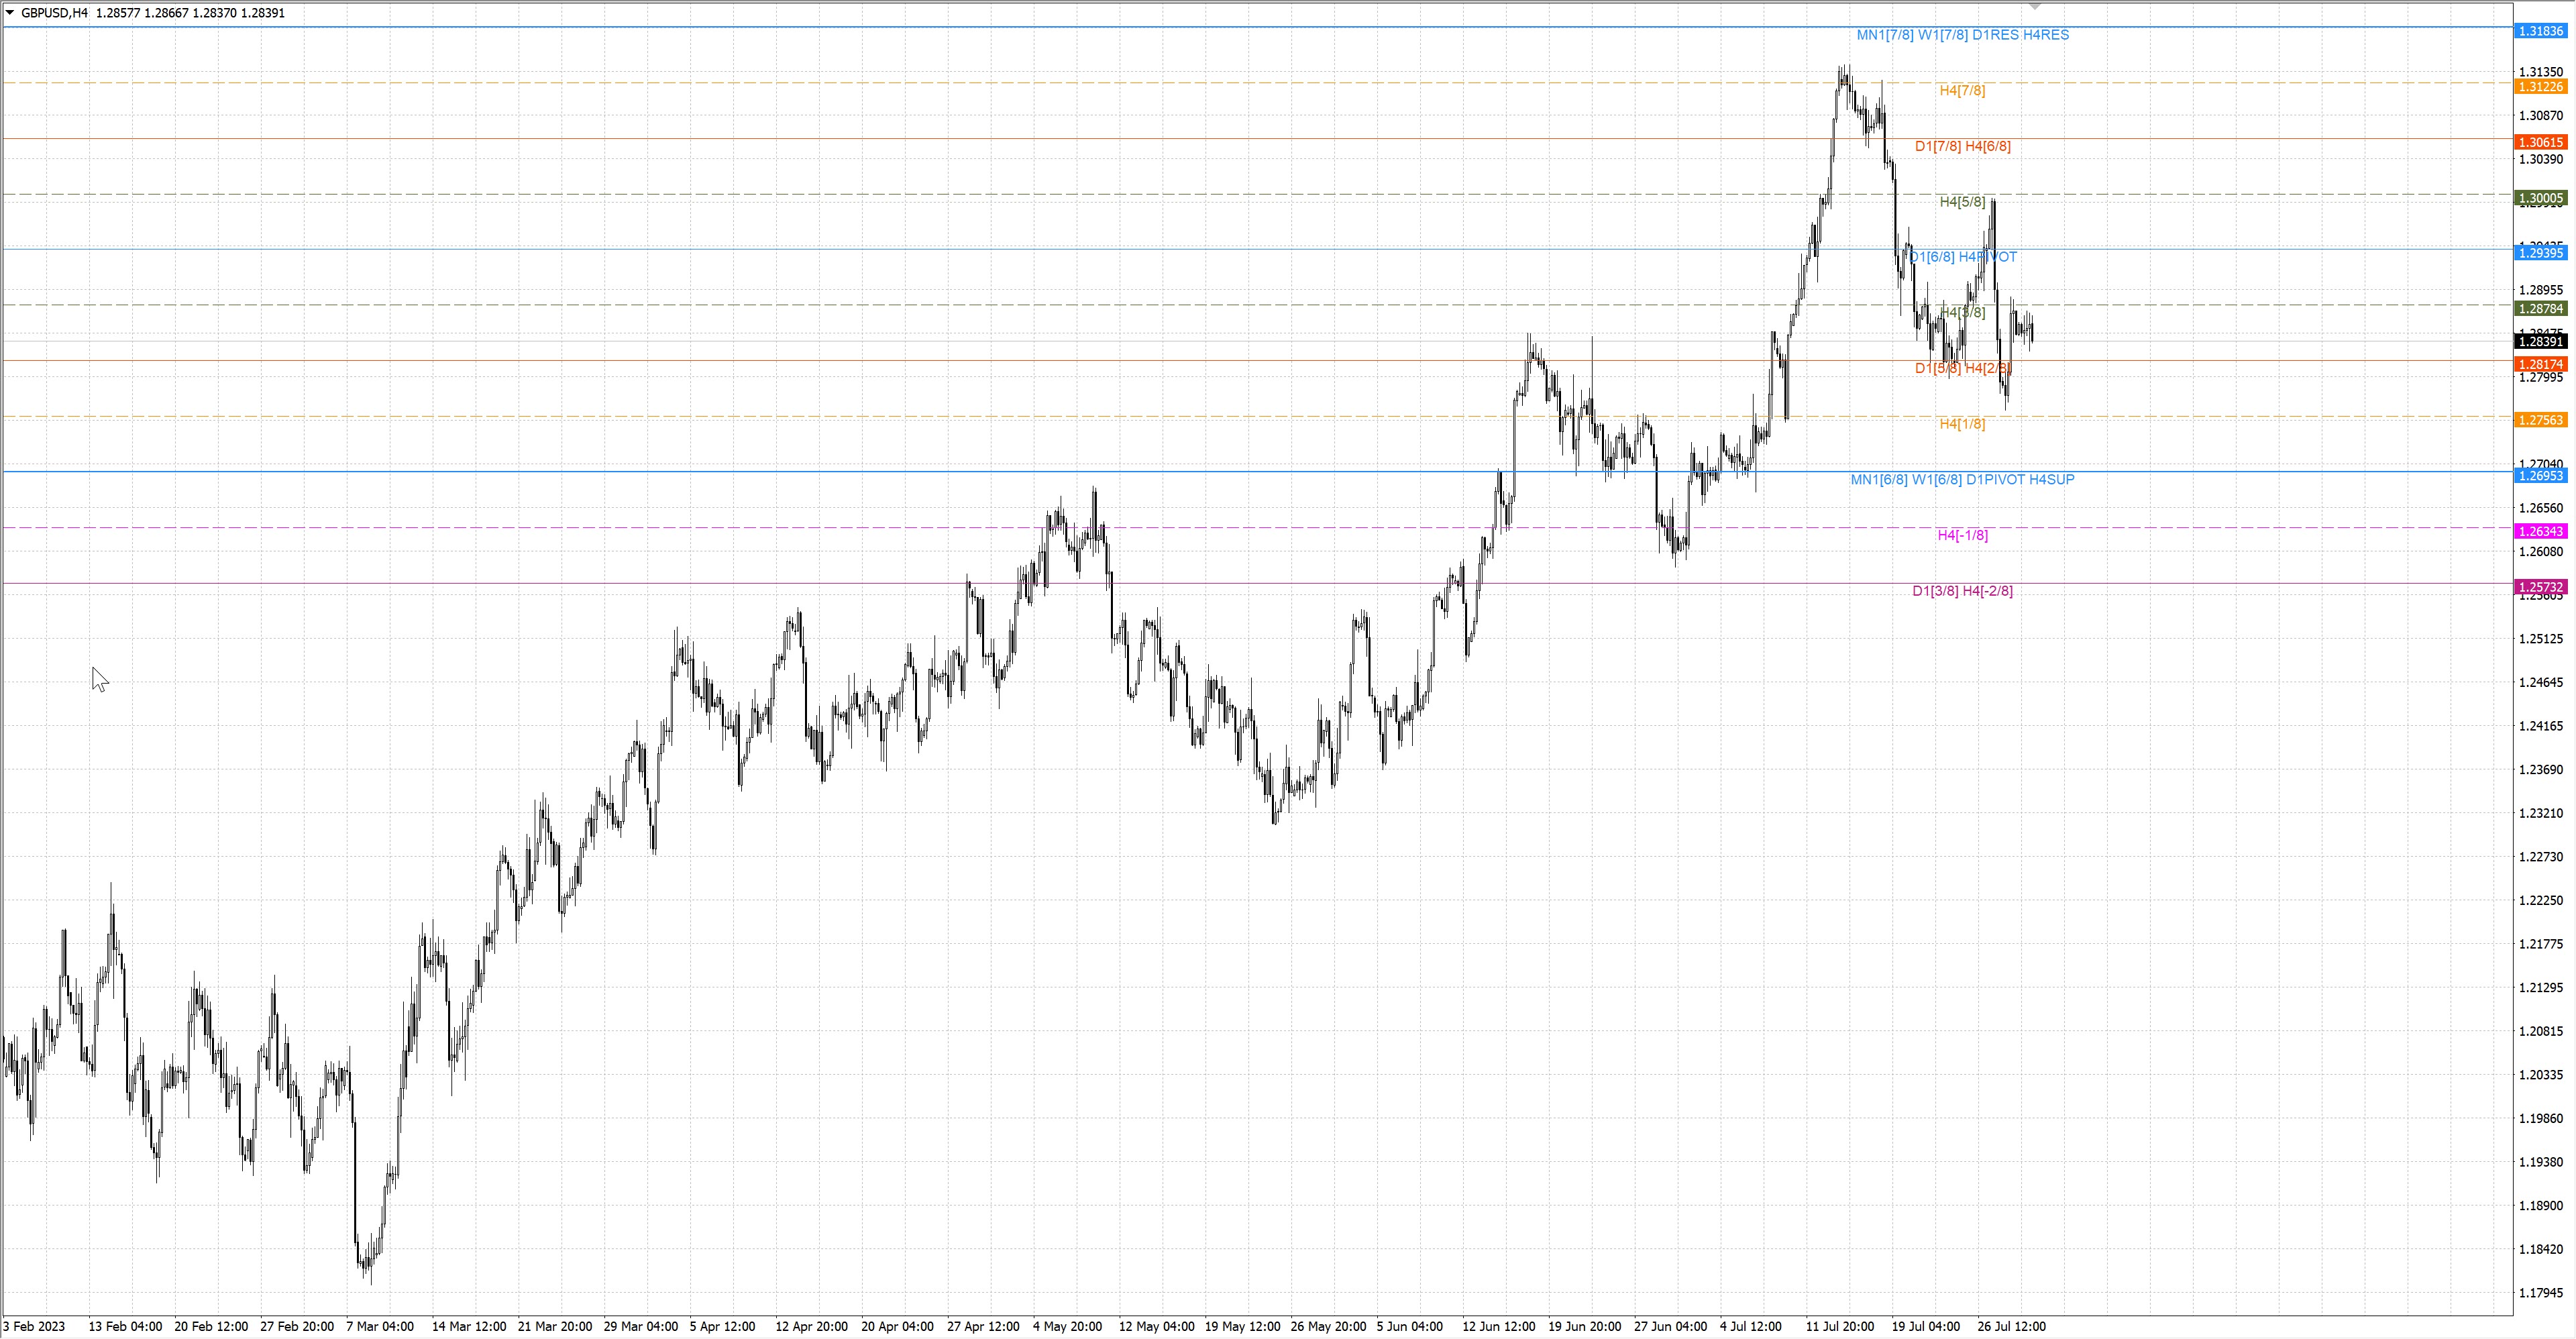Image resolution: width=2576 pixels, height=1339 pixels.
Task: Click the 26 Jul 12:00 date on time axis
Action: click(x=2011, y=1327)
